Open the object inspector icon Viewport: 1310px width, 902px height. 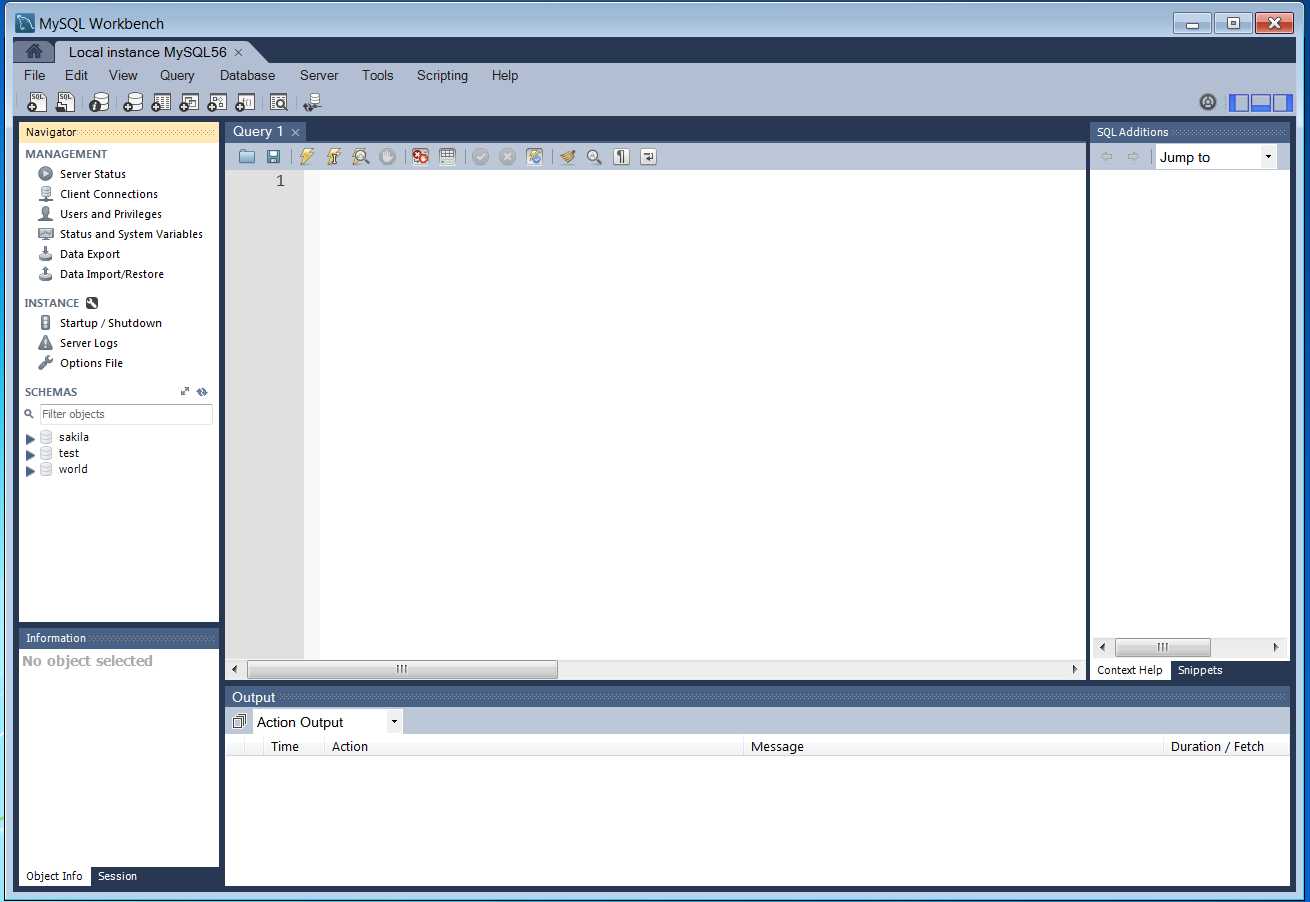[x=98, y=102]
